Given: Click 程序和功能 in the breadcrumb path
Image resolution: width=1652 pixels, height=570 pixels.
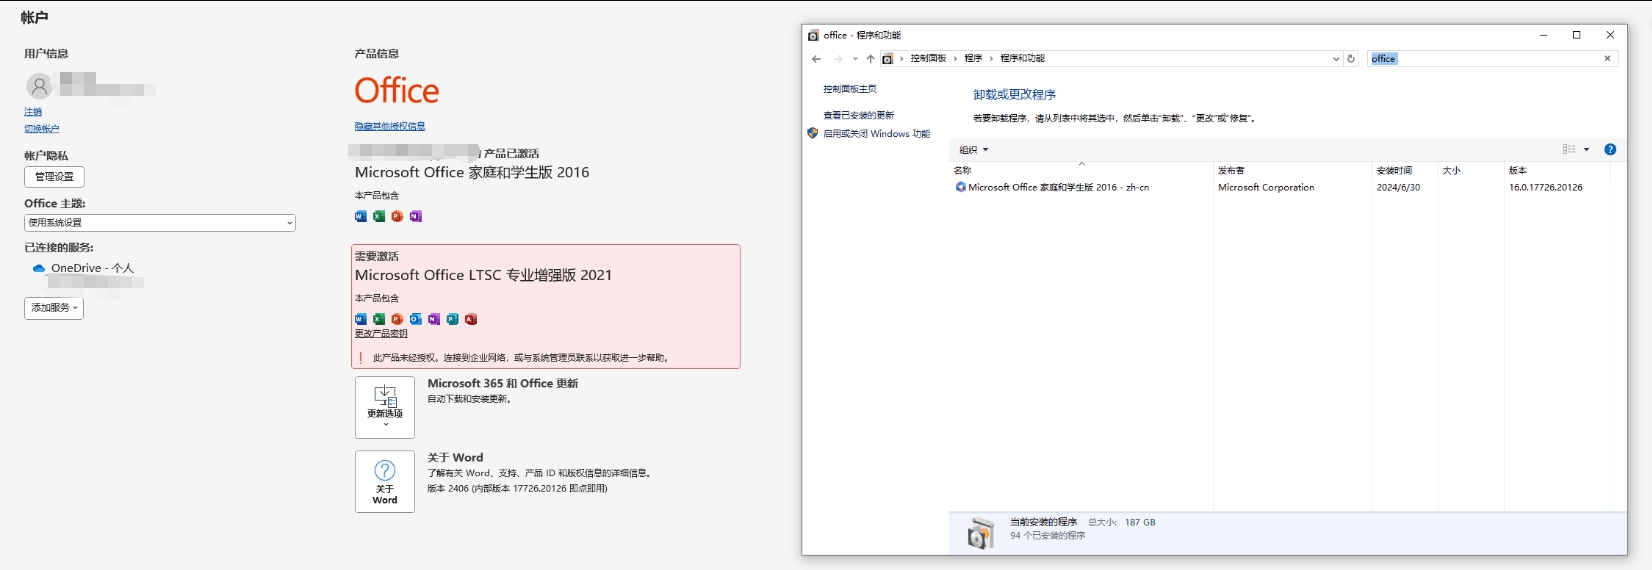Looking at the screenshot, I should tap(1022, 59).
